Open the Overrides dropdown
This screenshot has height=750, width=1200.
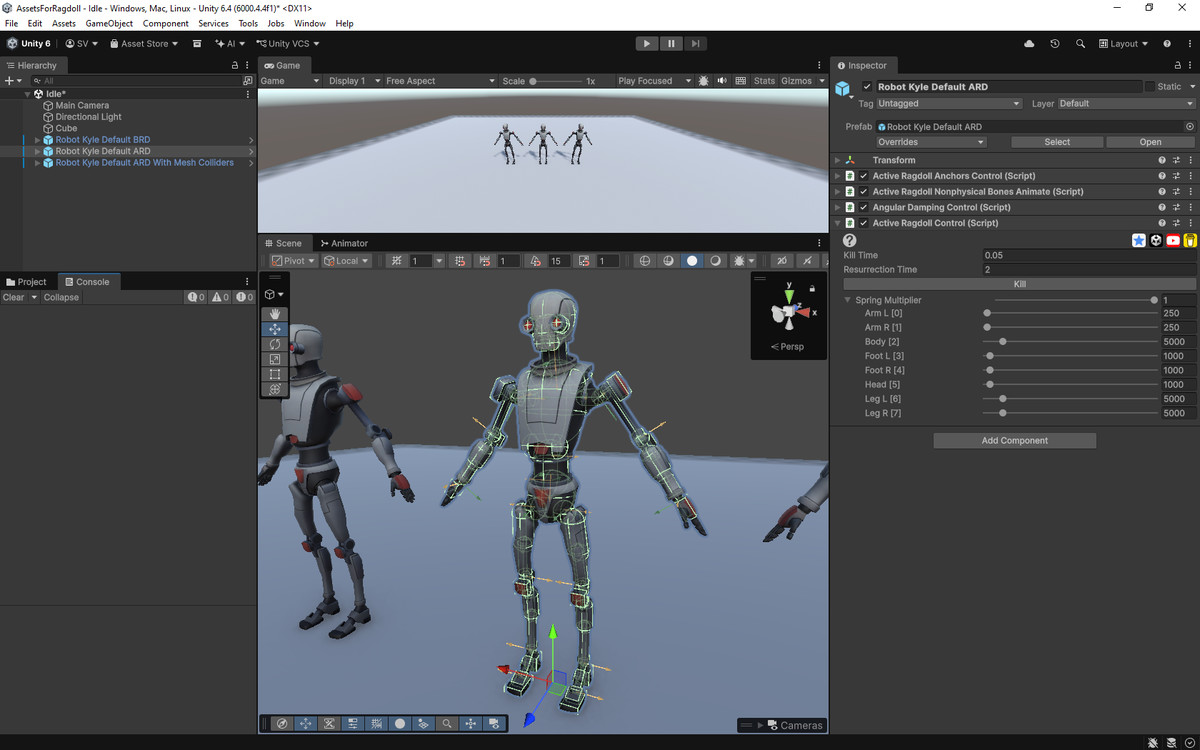931,142
